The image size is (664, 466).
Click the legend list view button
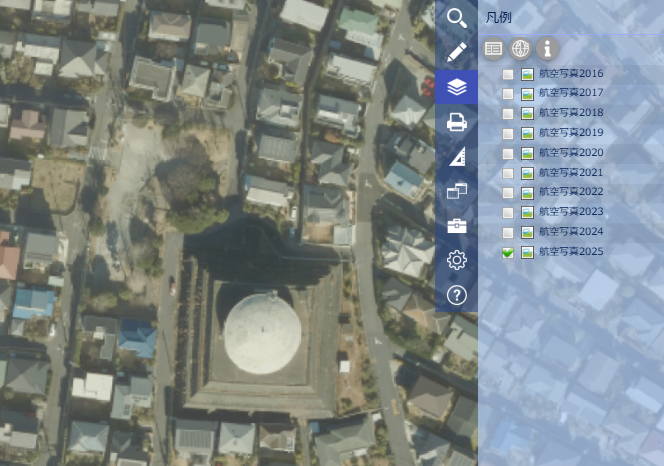click(493, 49)
